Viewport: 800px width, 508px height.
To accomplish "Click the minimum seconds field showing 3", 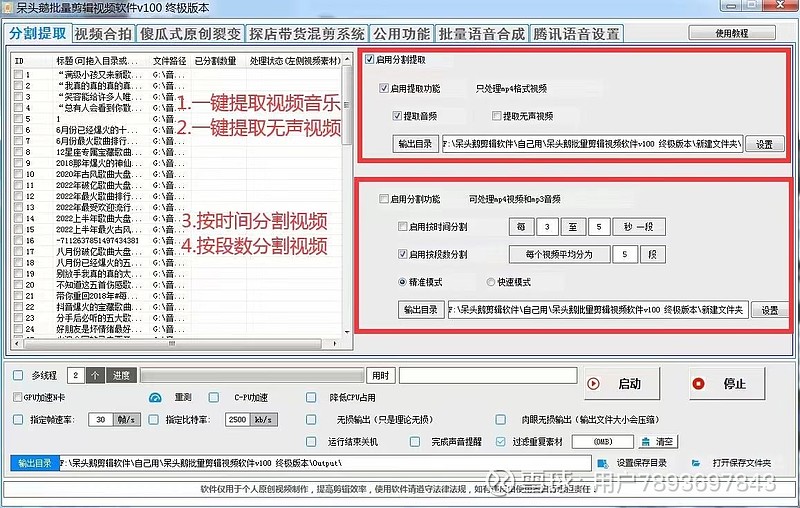I will click(547, 226).
